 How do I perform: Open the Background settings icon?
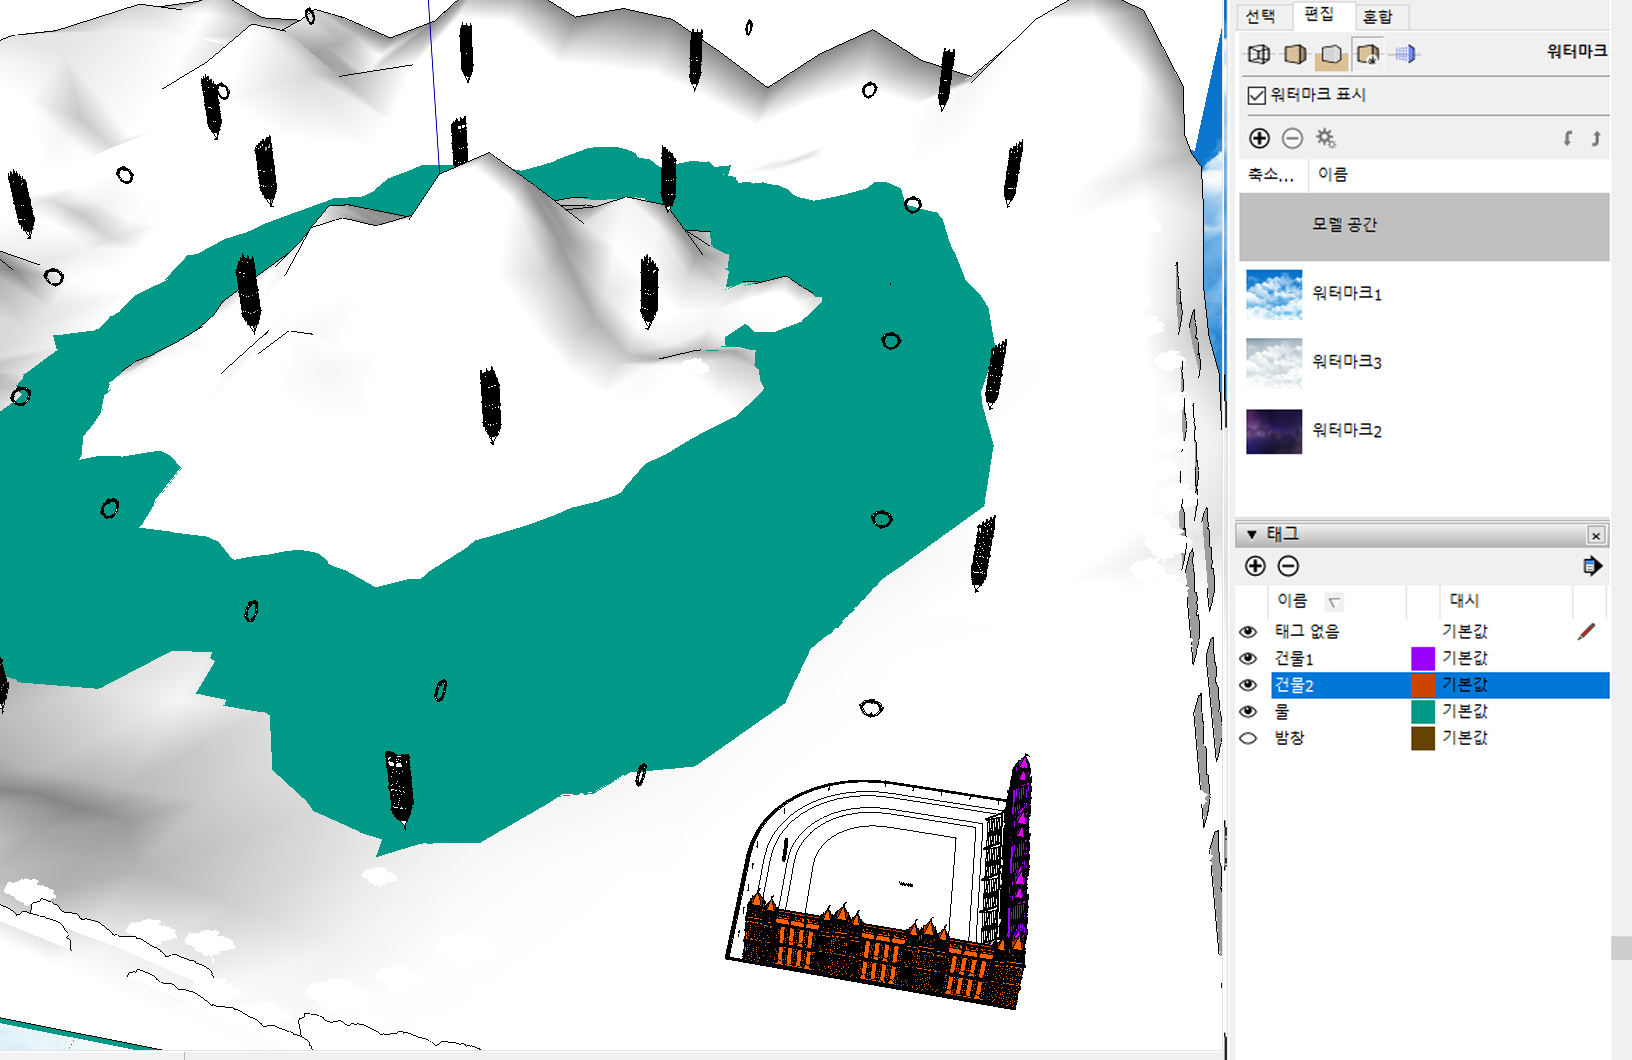1331,54
